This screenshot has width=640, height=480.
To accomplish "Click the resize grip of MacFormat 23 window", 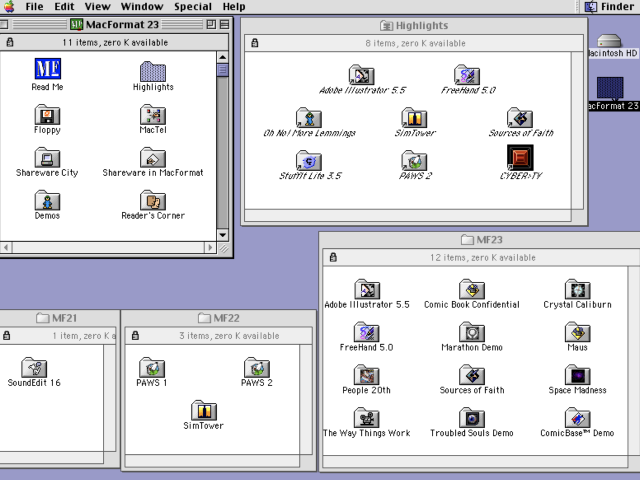I will click(x=223, y=248).
